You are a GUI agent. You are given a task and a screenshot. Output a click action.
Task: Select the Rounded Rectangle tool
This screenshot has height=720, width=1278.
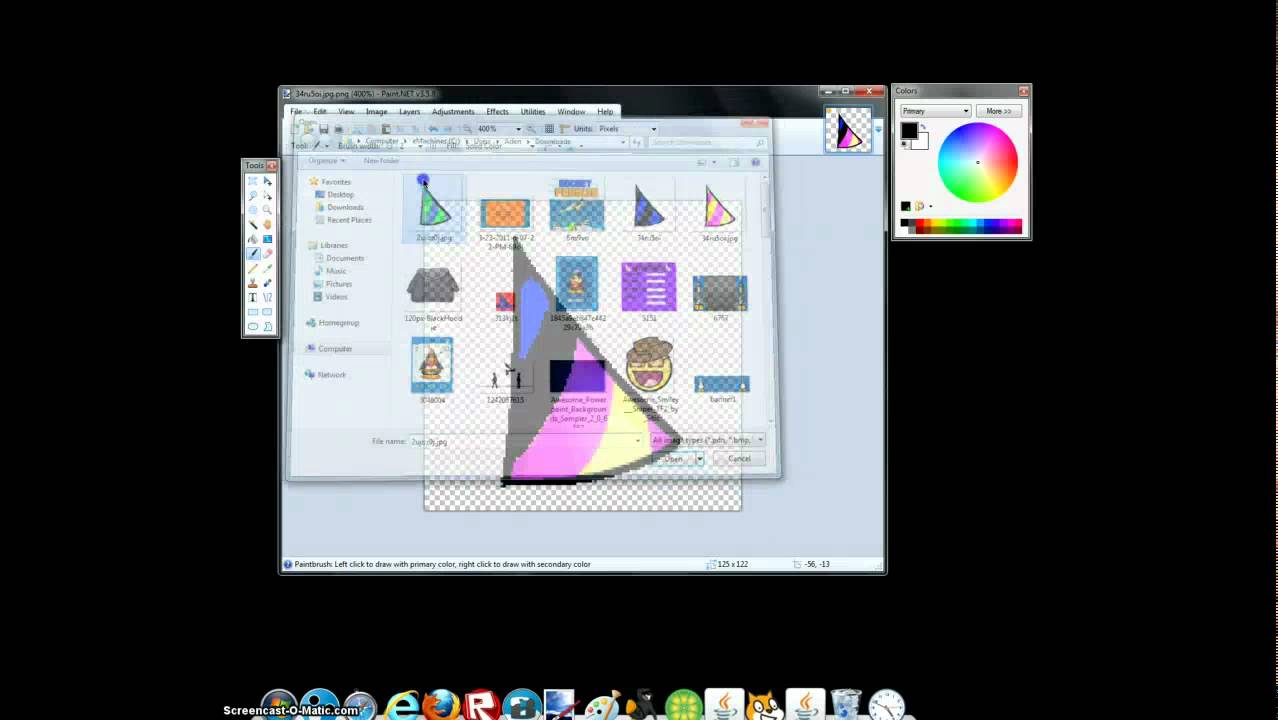pyautogui.click(x=267, y=312)
